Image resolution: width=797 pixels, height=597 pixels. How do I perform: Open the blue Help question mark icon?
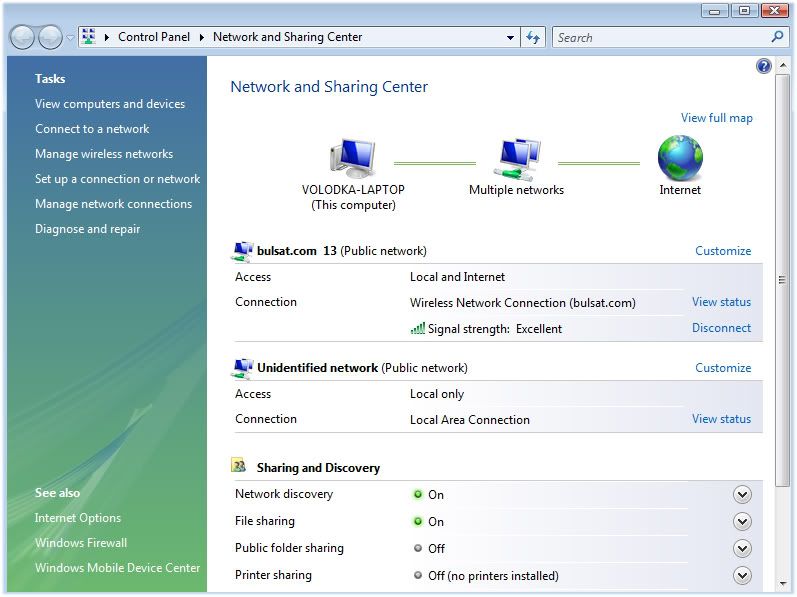[764, 66]
